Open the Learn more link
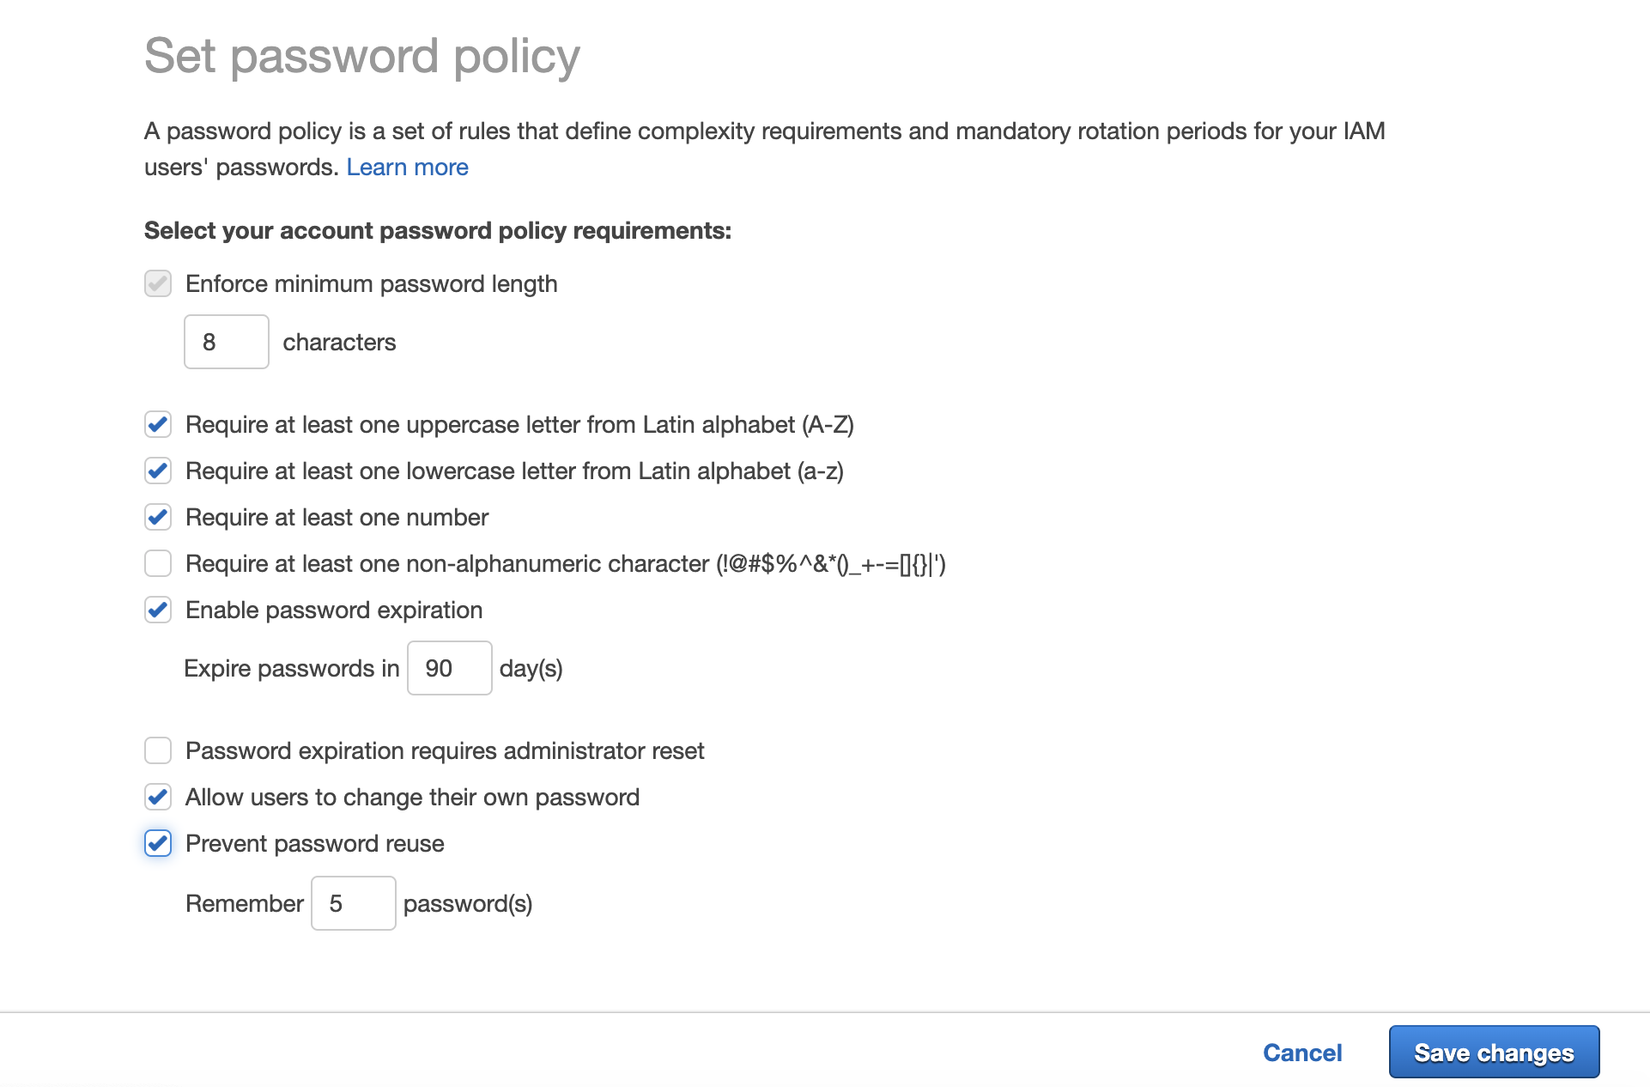The width and height of the screenshot is (1650, 1087). pos(407,167)
